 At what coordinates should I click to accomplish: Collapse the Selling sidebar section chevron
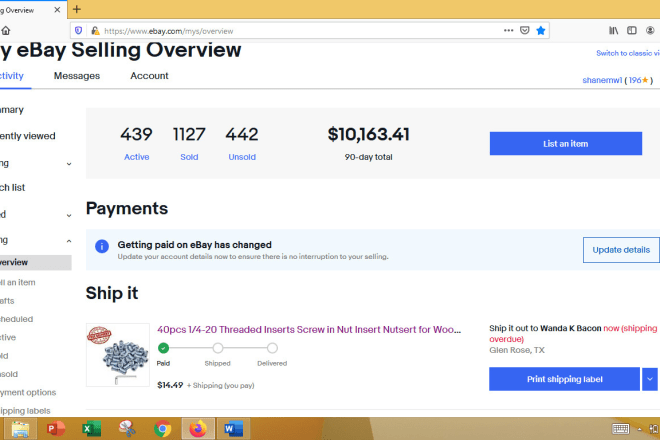click(x=69, y=241)
